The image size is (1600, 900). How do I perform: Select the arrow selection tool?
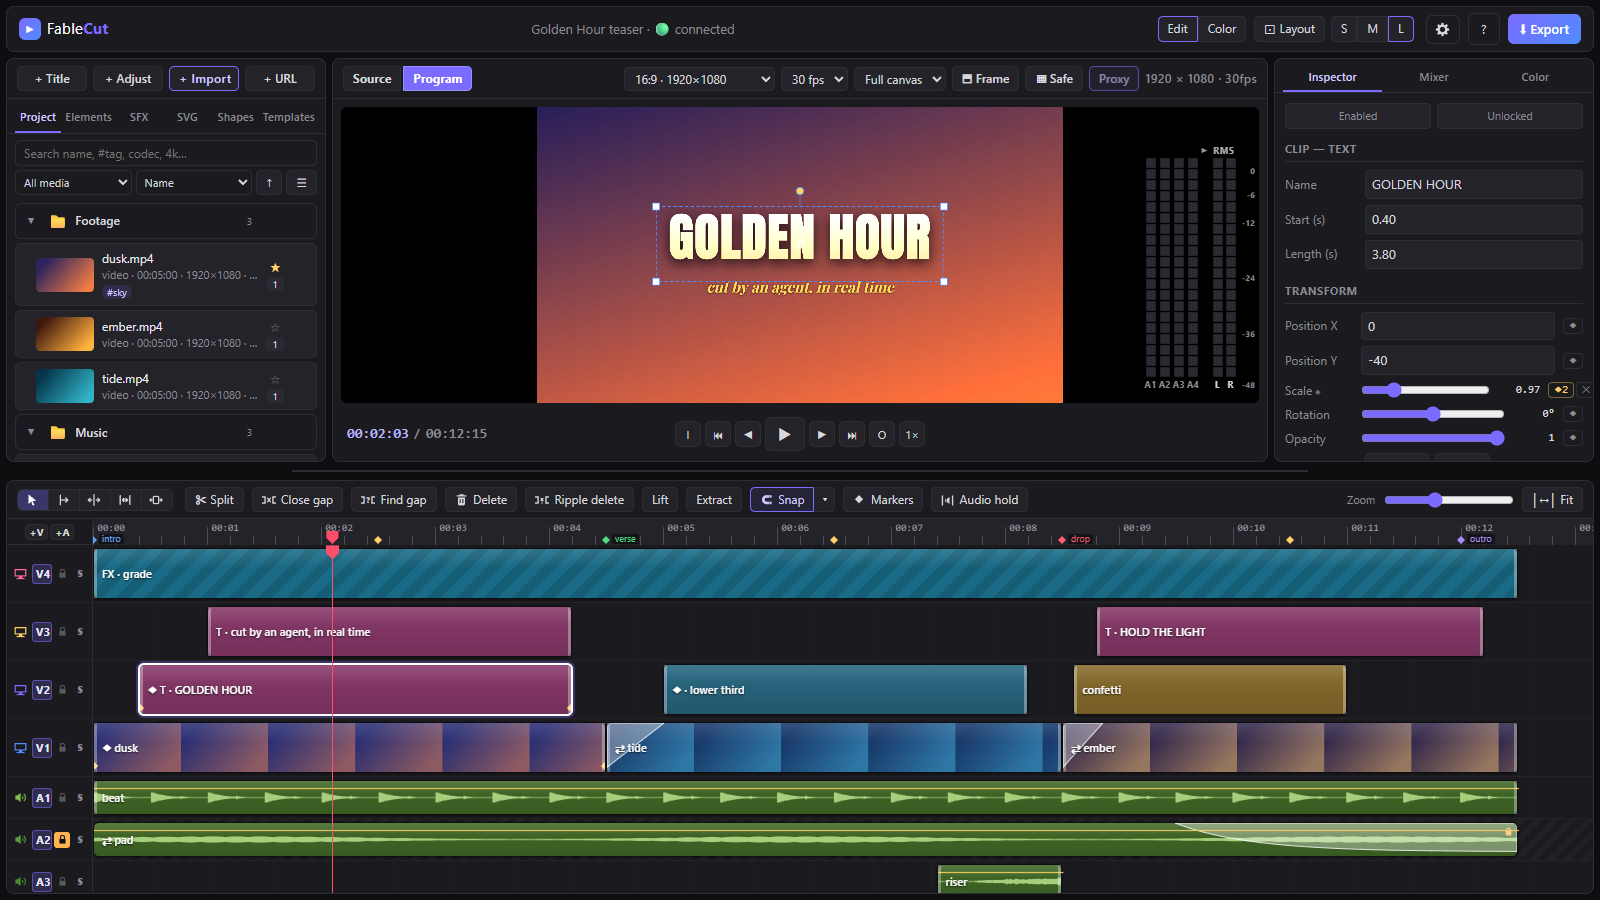pos(32,500)
